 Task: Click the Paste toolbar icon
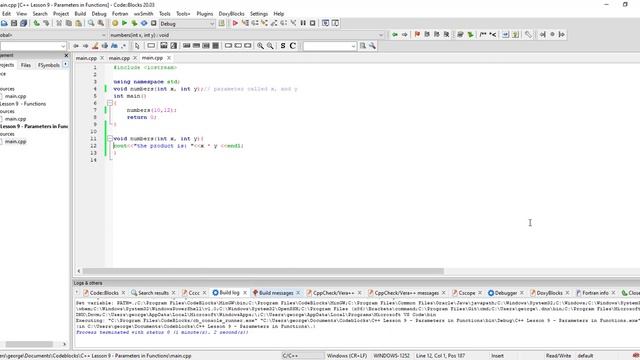(x=79, y=23)
